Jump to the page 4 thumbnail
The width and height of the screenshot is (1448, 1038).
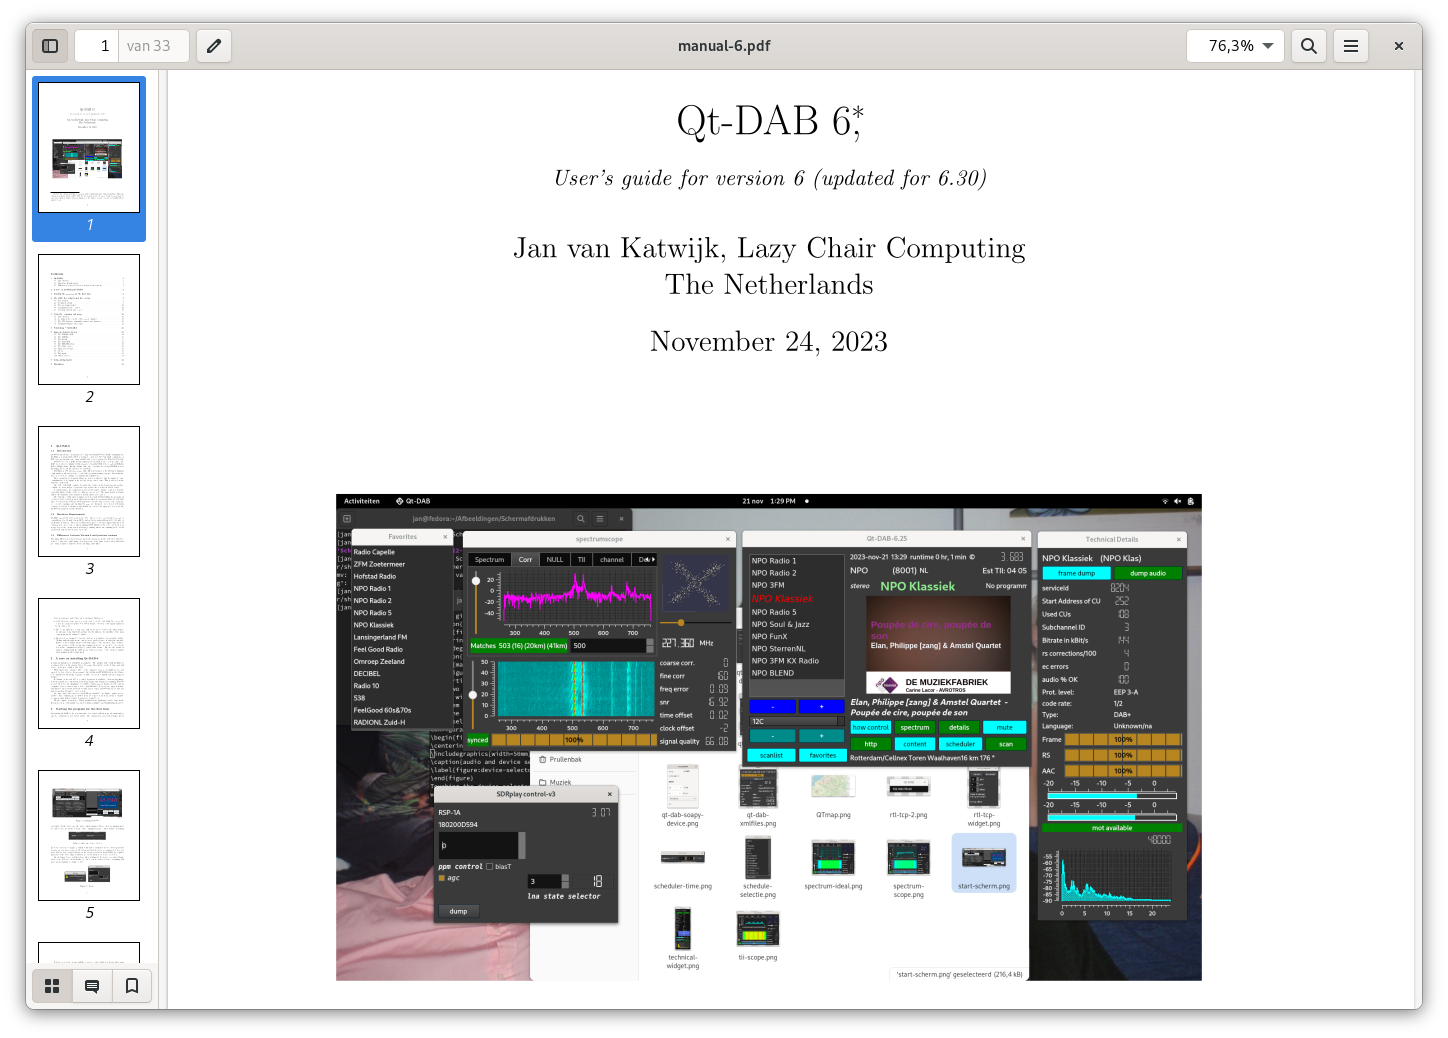(89, 663)
